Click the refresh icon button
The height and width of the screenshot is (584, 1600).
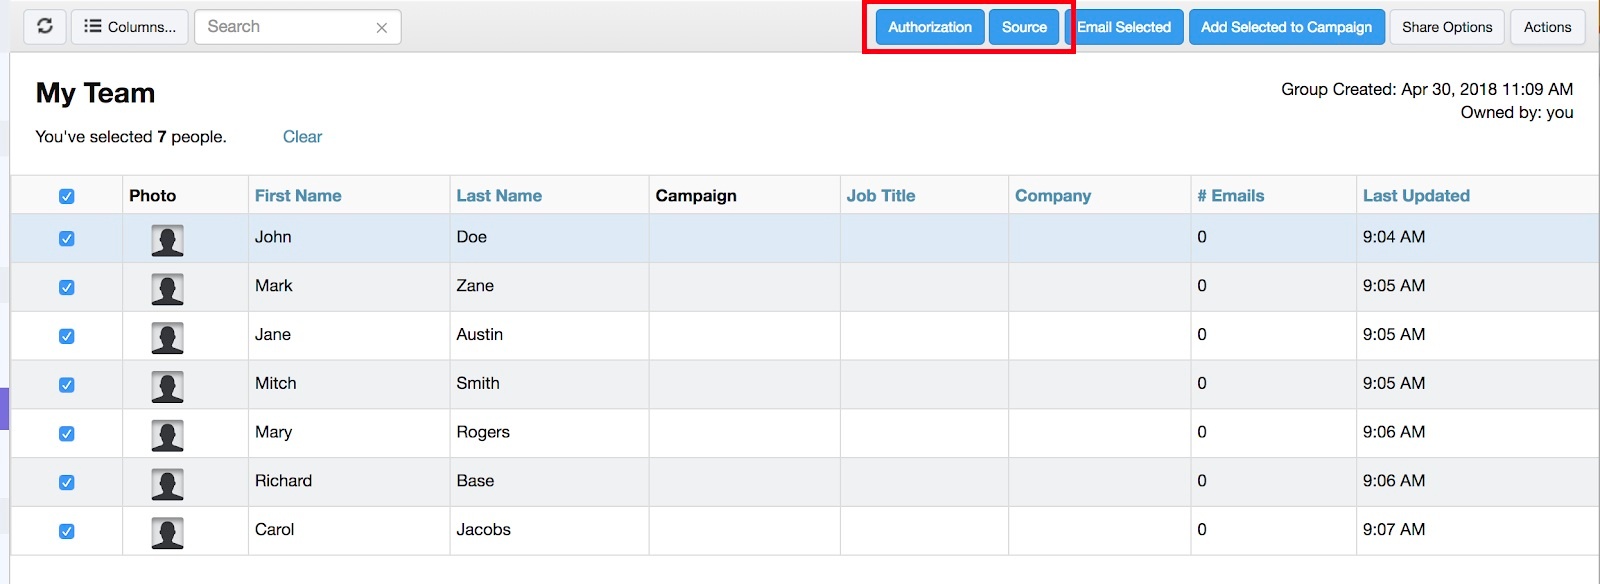[45, 27]
